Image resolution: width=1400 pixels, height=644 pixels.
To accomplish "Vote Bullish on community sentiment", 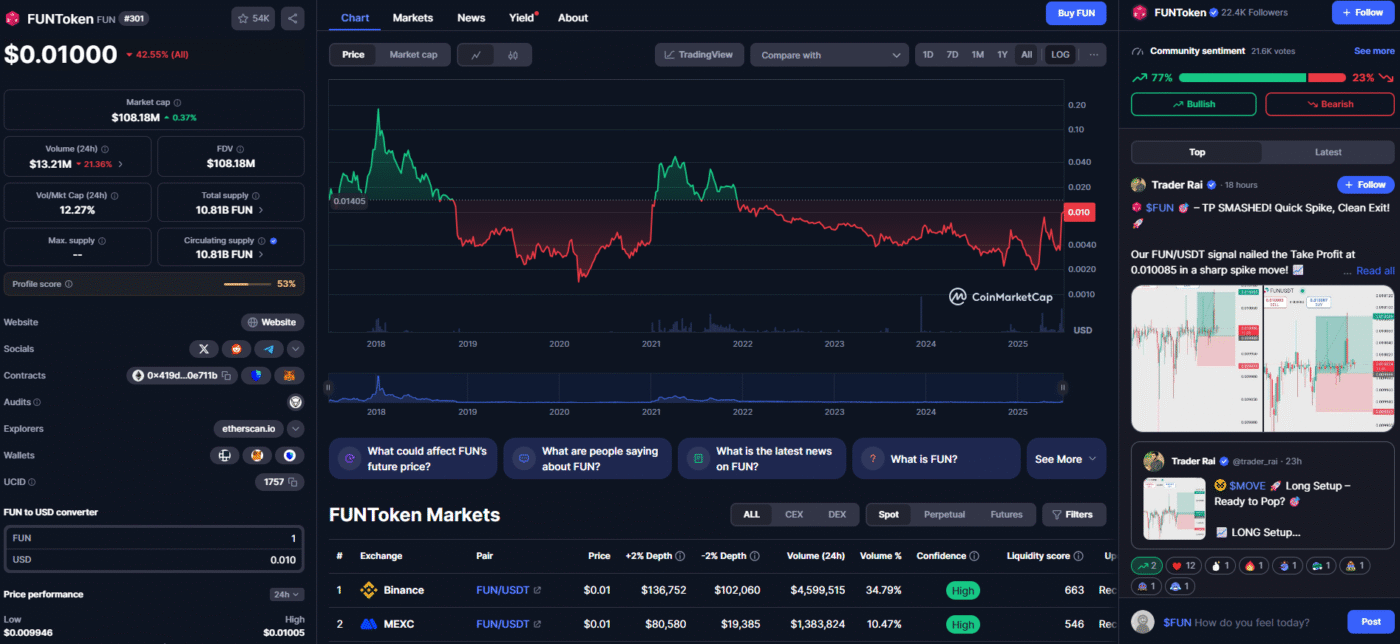I will click(1194, 104).
